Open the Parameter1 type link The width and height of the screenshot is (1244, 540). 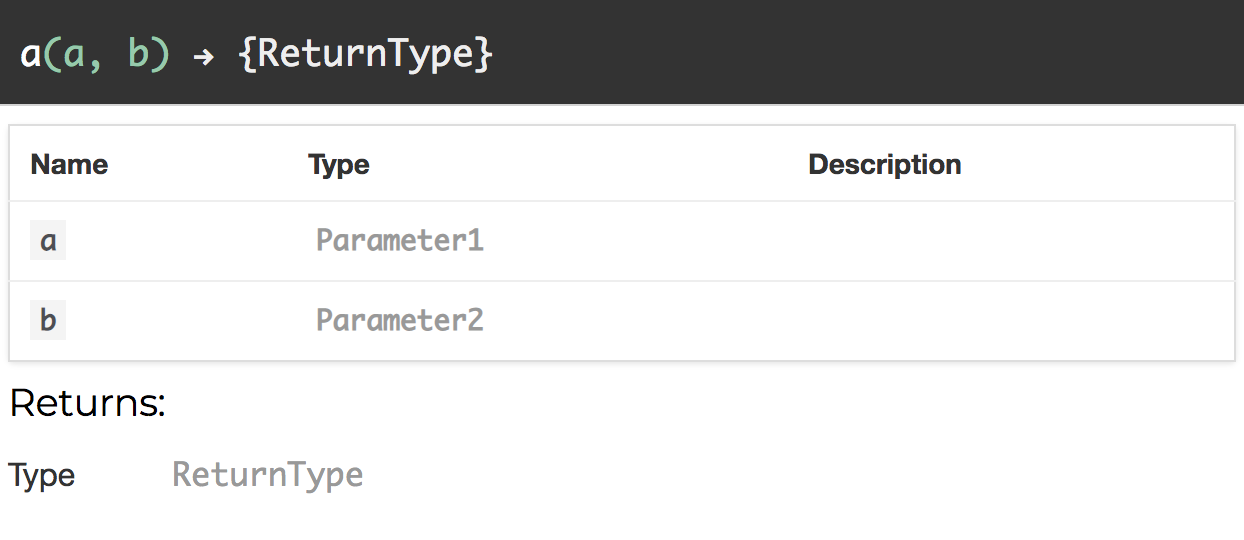[x=400, y=240]
